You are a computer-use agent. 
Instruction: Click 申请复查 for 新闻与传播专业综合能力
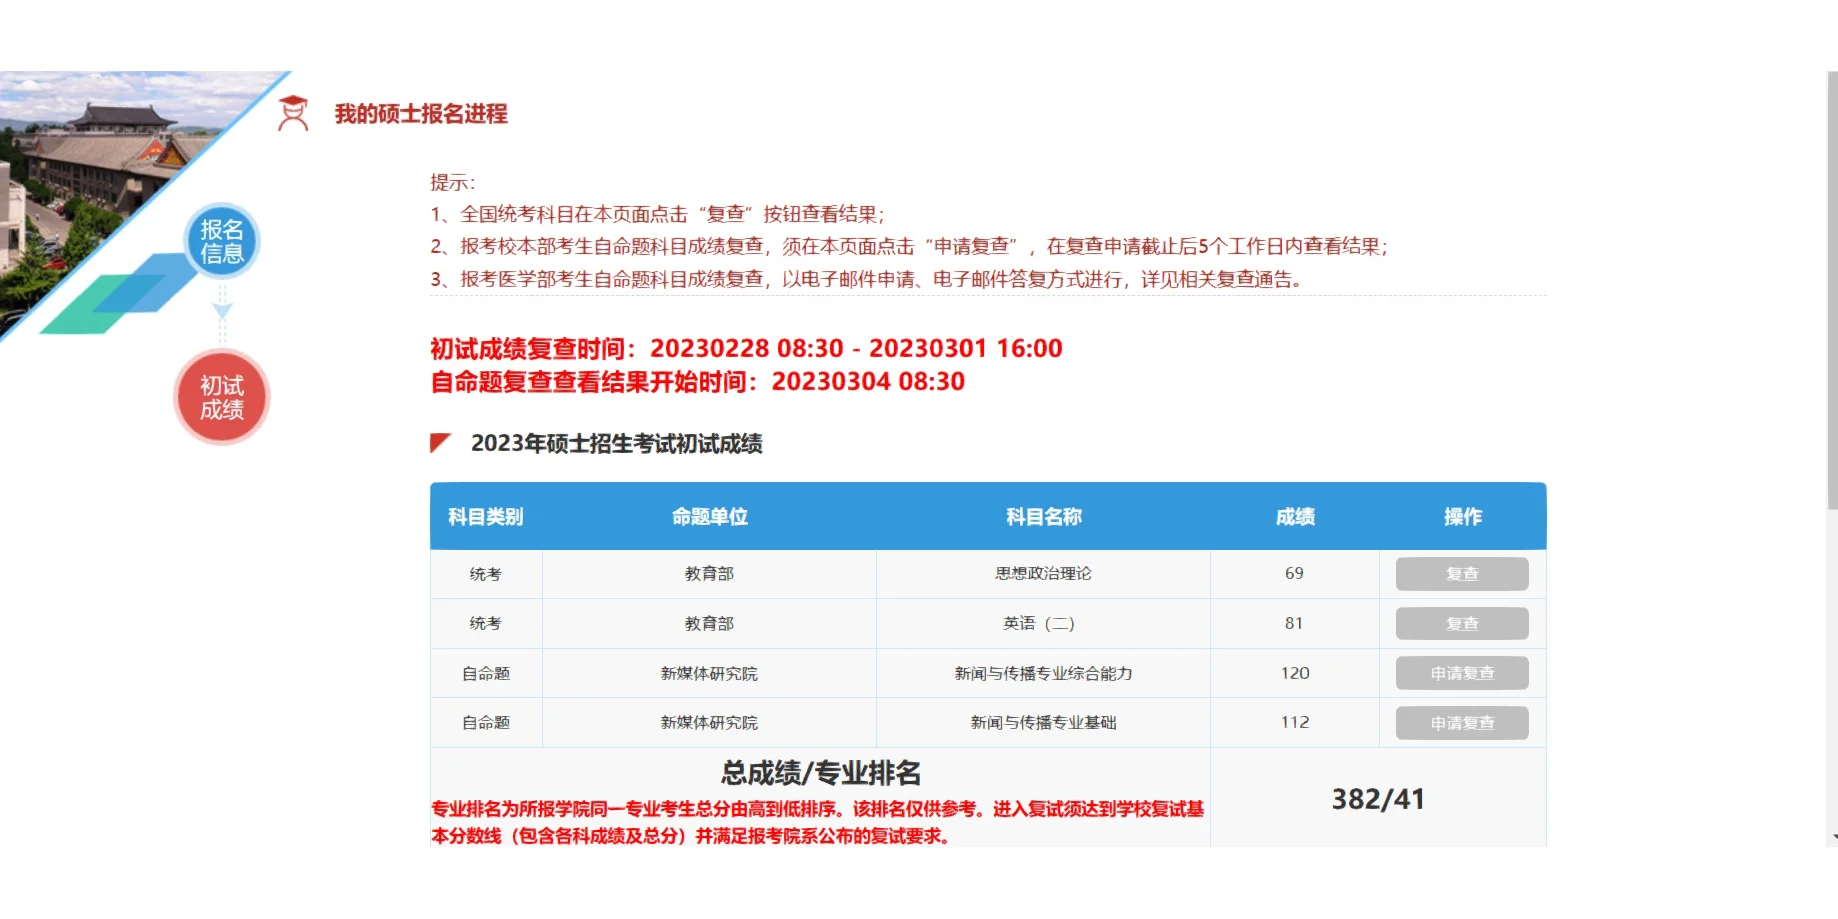pos(1462,673)
